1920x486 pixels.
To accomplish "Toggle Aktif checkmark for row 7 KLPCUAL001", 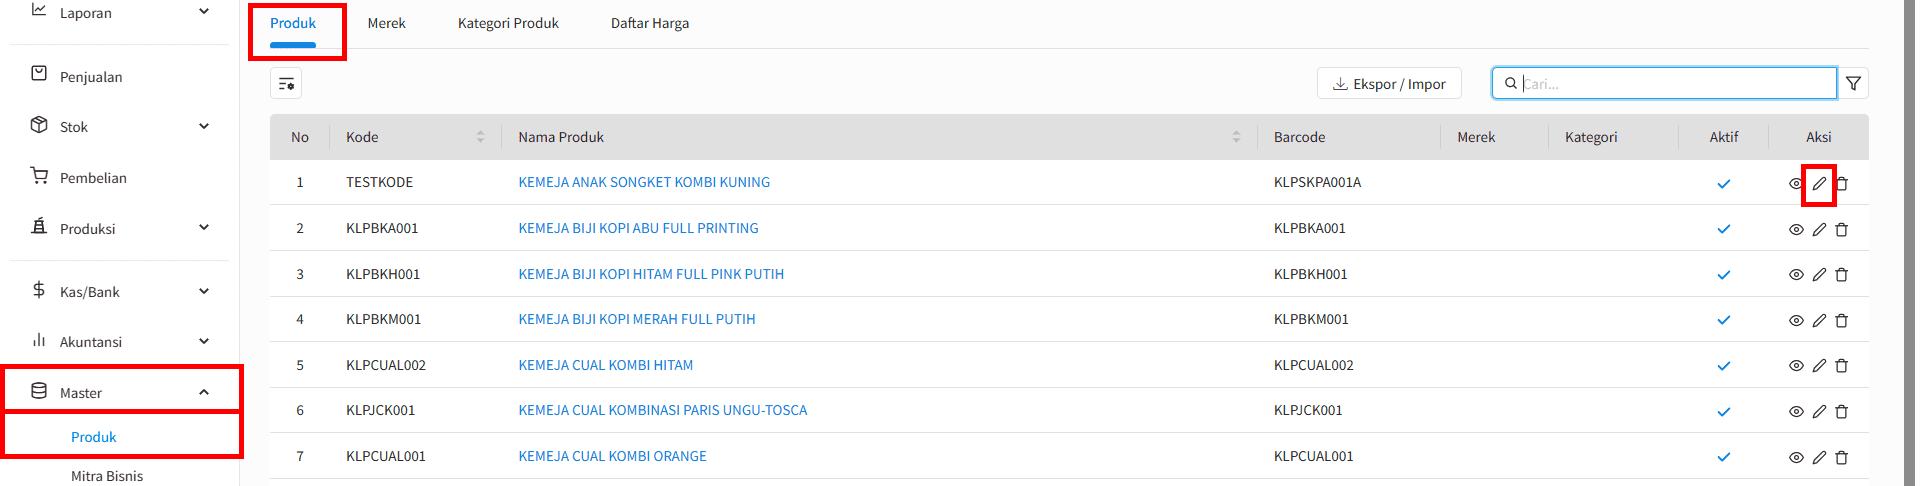I will point(1724,457).
